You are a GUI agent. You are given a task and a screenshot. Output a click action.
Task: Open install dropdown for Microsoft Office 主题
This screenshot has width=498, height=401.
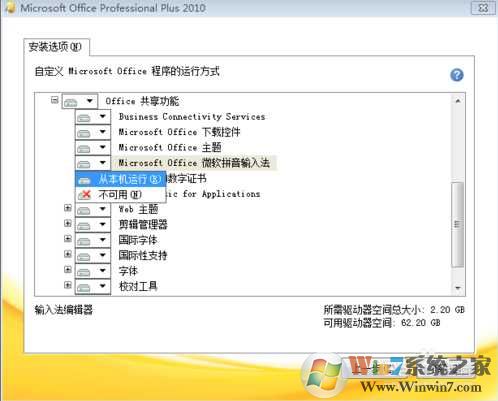click(93, 148)
